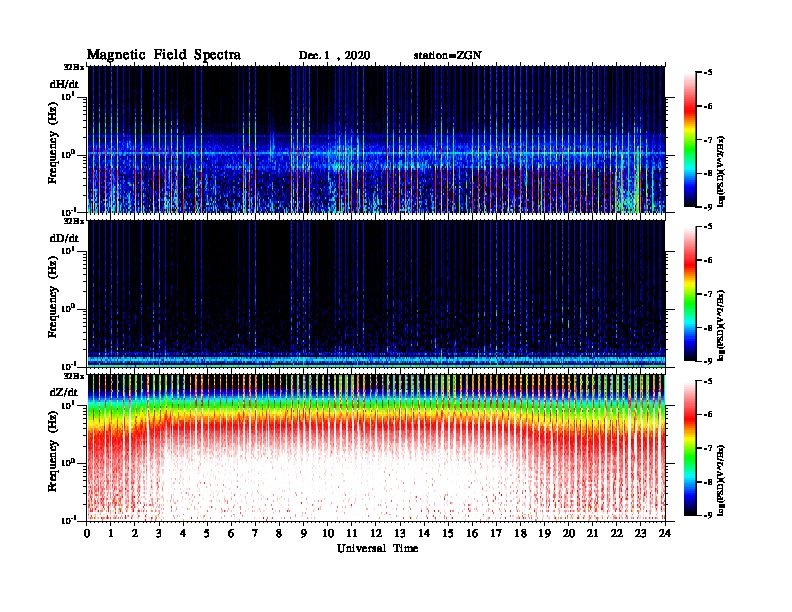Click the "-9" value on dZ/dt color bar
Screen dimensions: 792x612
click(708, 516)
